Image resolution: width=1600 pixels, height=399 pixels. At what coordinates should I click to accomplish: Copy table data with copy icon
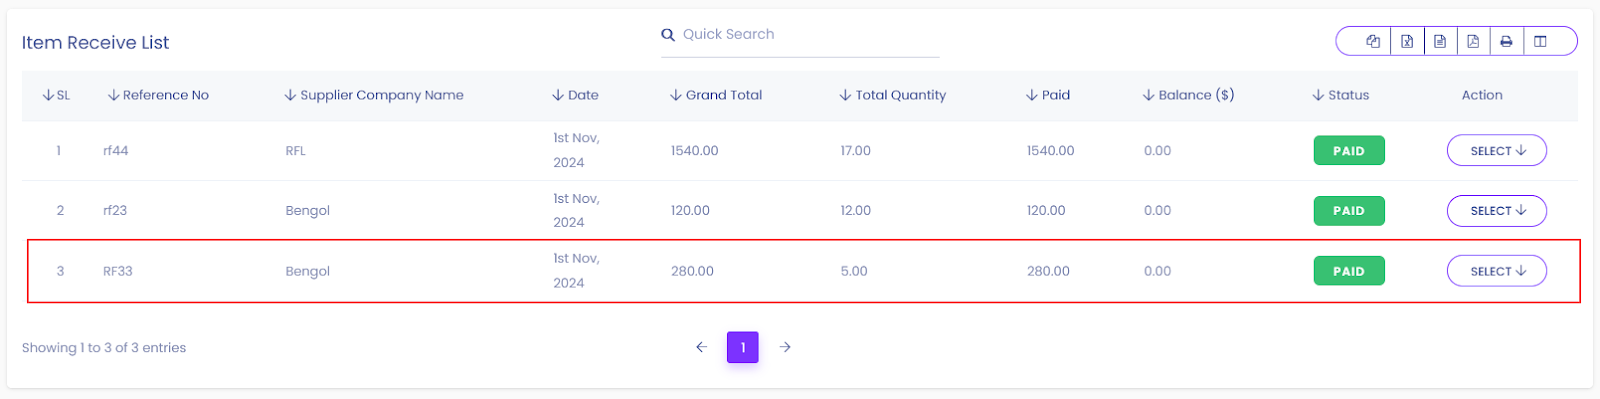point(1373,41)
